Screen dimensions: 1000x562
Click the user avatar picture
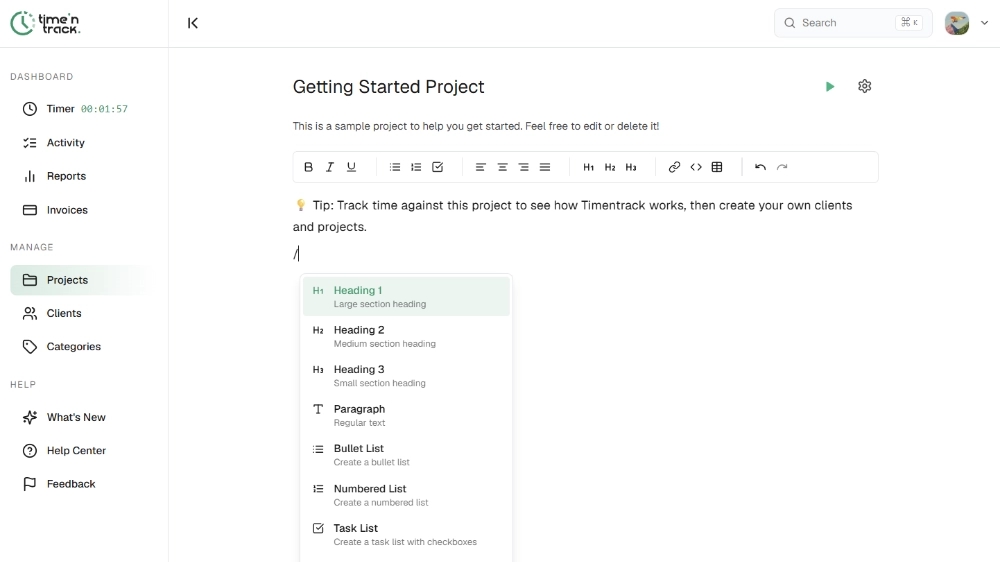click(x=957, y=23)
